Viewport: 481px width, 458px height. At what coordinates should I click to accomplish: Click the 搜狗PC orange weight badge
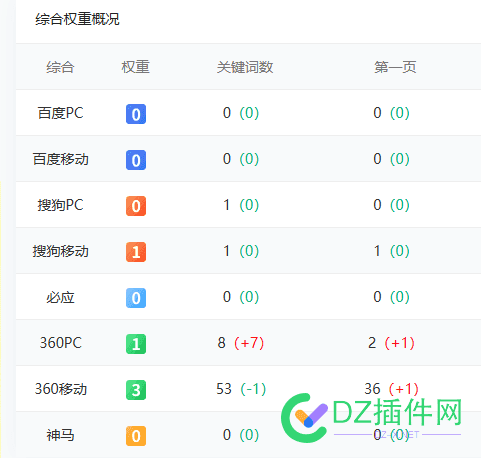[136, 206]
